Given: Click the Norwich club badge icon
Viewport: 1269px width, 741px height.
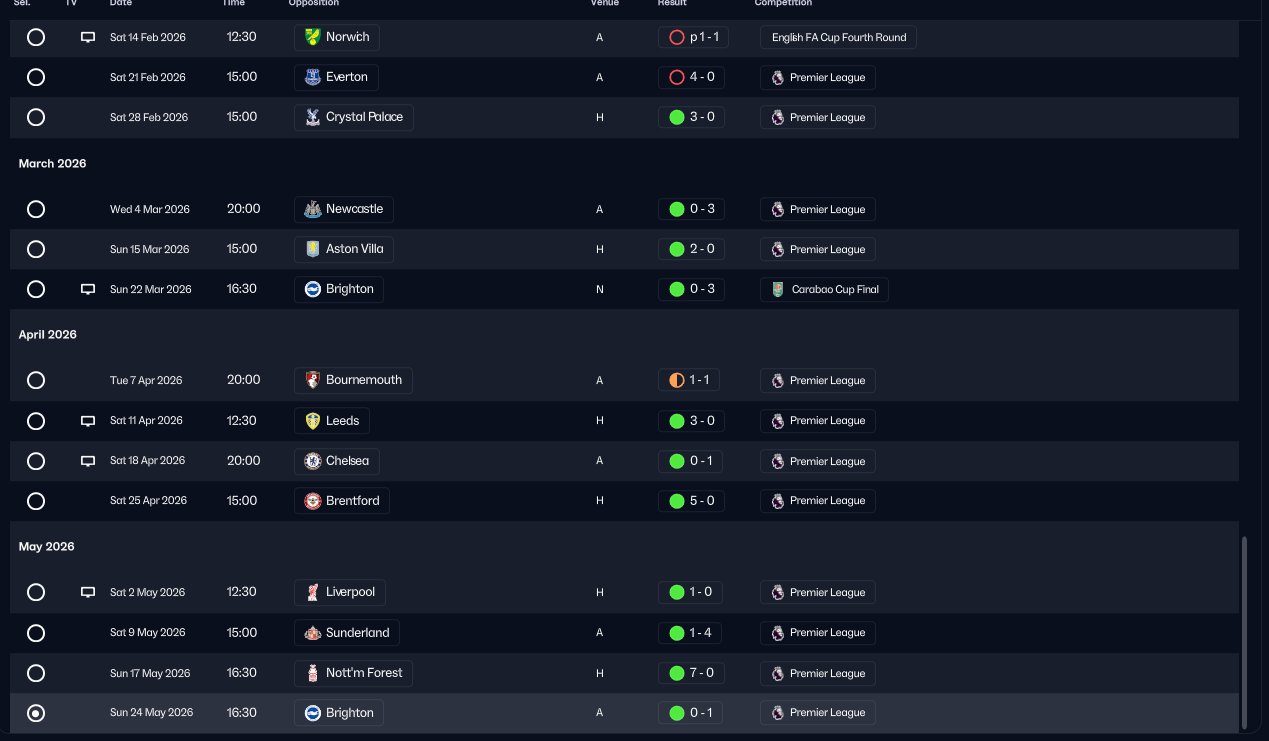Looking at the screenshot, I should pos(312,37).
